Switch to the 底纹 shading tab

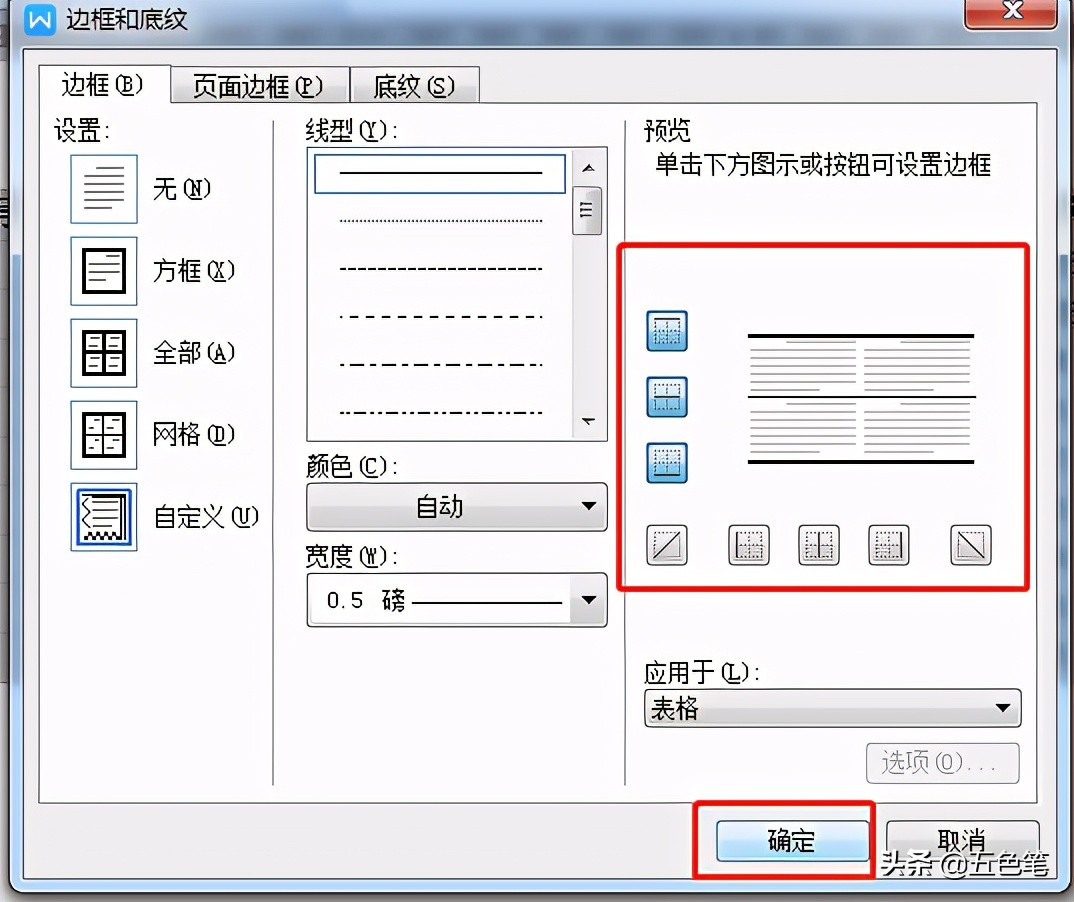[x=414, y=86]
